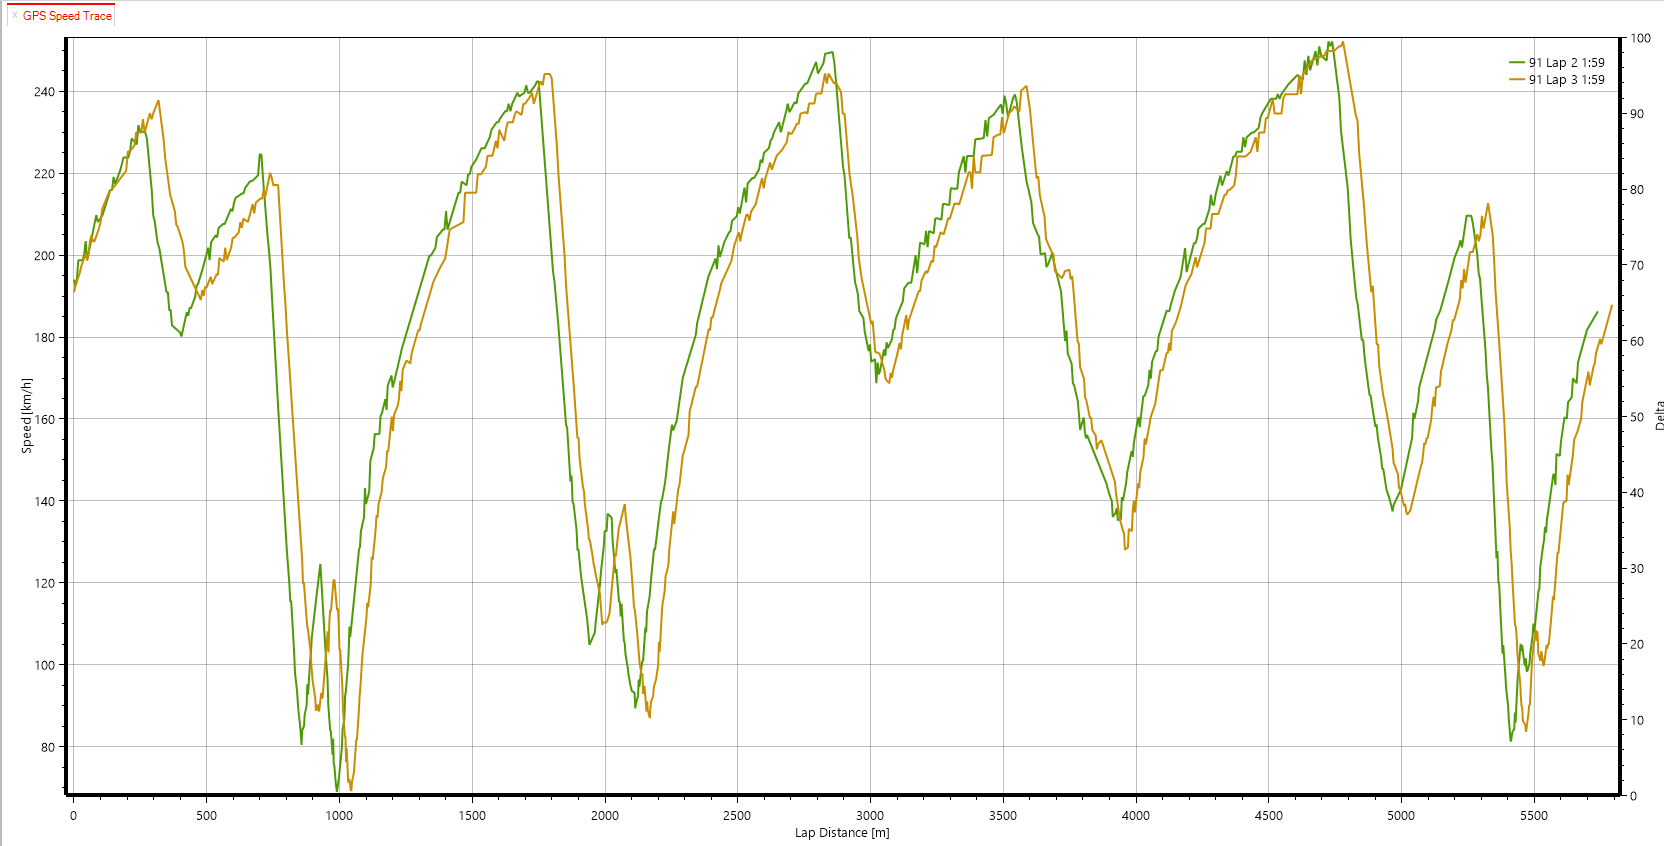Viewport: 1664px width, 846px height.
Task: Click the 160 tick on the speed axis
Action: pyautogui.click(x=45, y=420)
